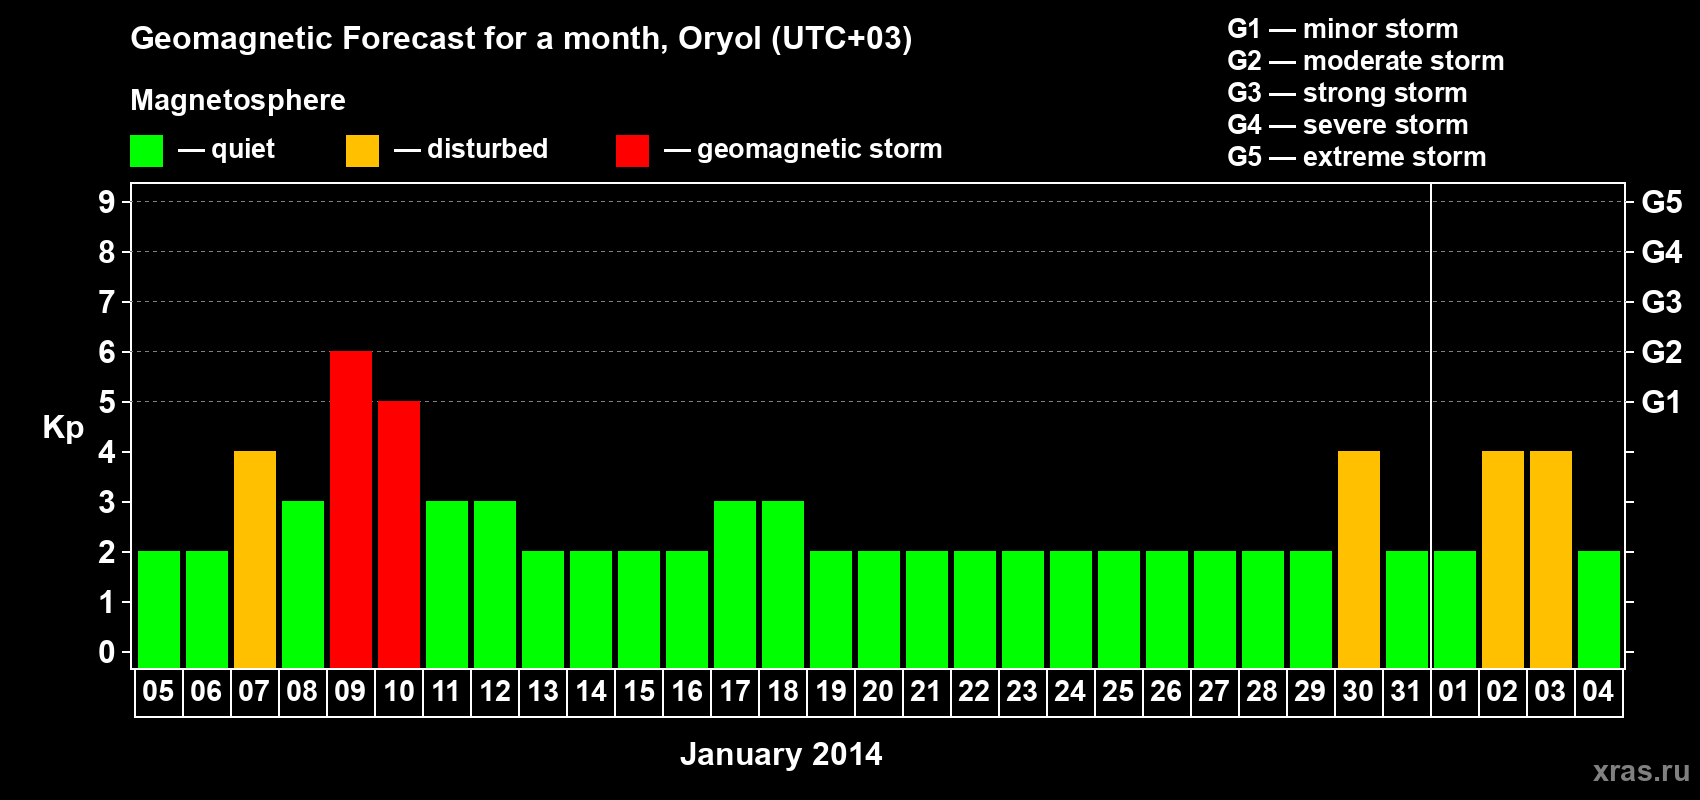Click the green bar for day 17

pyautogui.click(x=735, y=584)
